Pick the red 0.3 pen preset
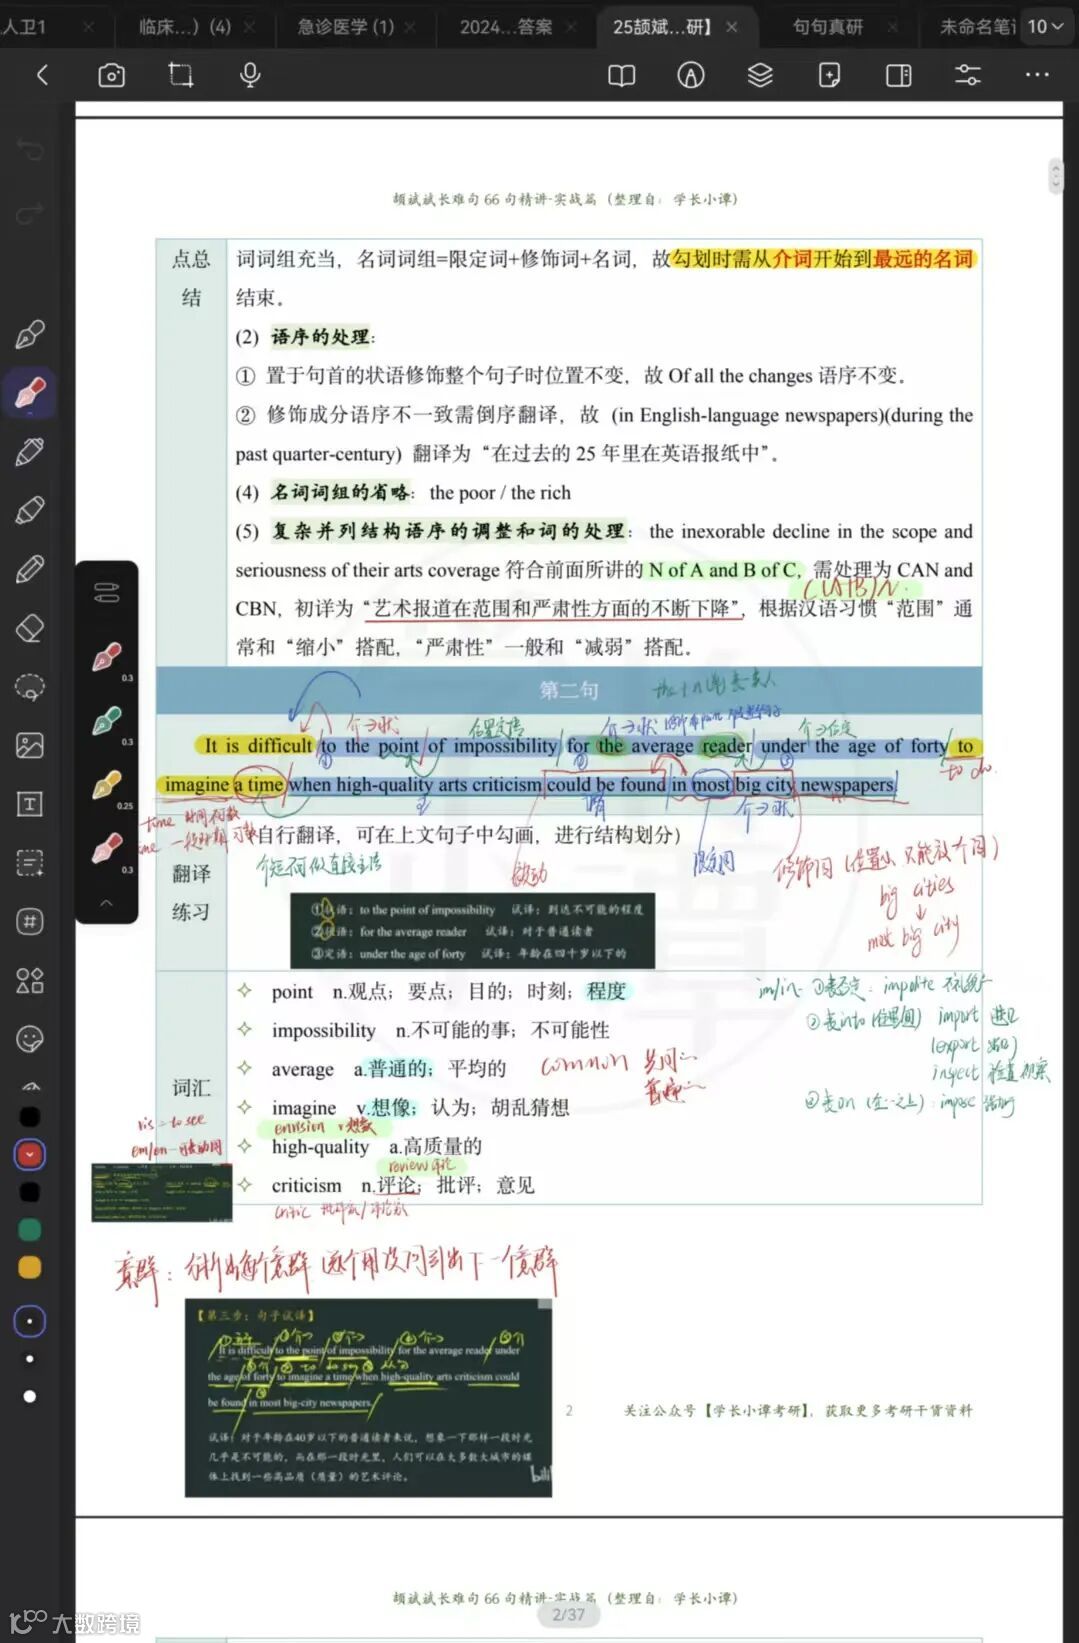 pyautogui.click(x=107, y=658)
